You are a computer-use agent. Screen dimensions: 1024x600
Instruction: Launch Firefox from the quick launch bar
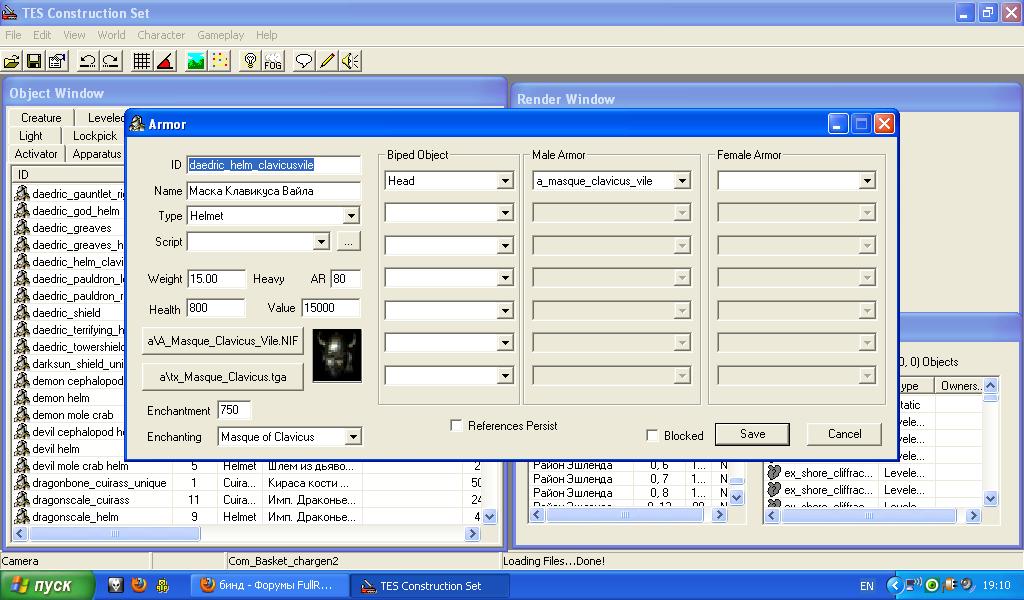(138, 584)
